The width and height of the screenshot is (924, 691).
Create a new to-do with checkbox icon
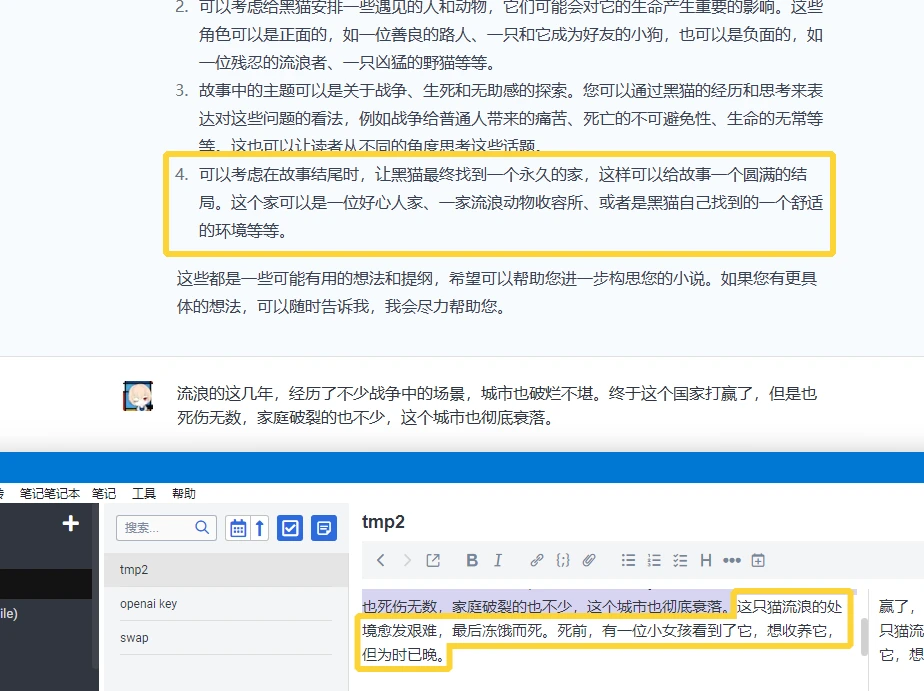[x=290, y=528]
